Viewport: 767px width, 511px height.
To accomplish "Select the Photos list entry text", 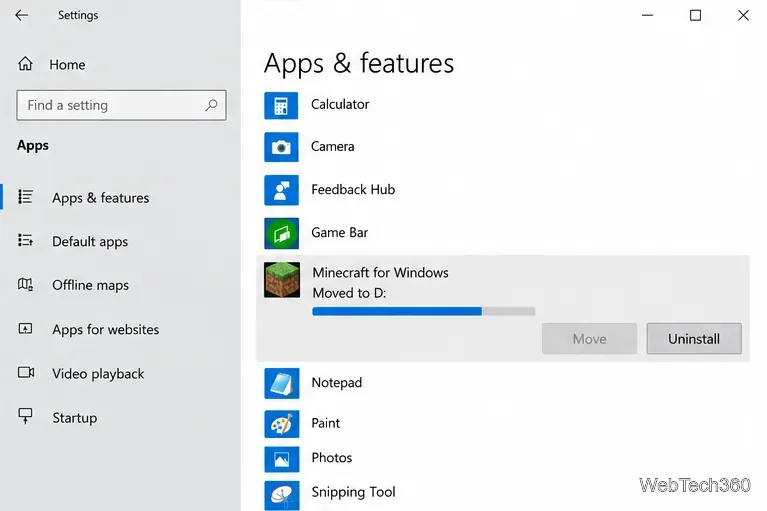I will [x=332, y=458].
